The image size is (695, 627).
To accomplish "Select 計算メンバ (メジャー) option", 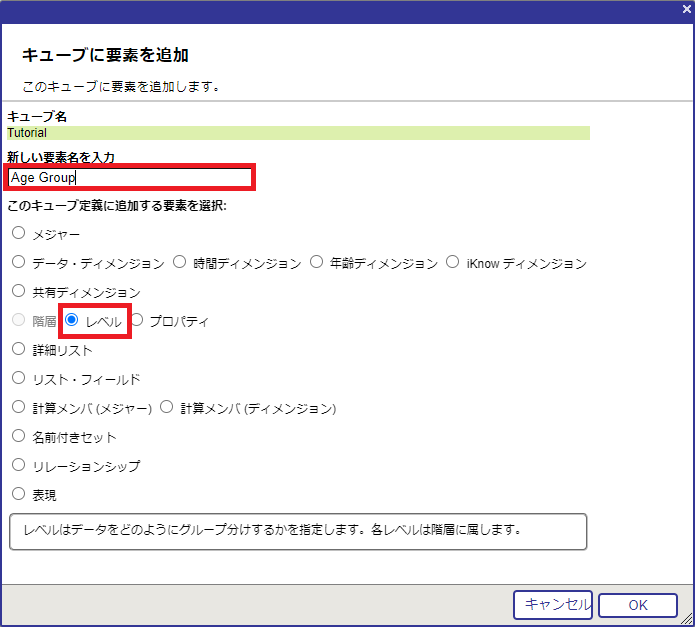I will [18, 408].
